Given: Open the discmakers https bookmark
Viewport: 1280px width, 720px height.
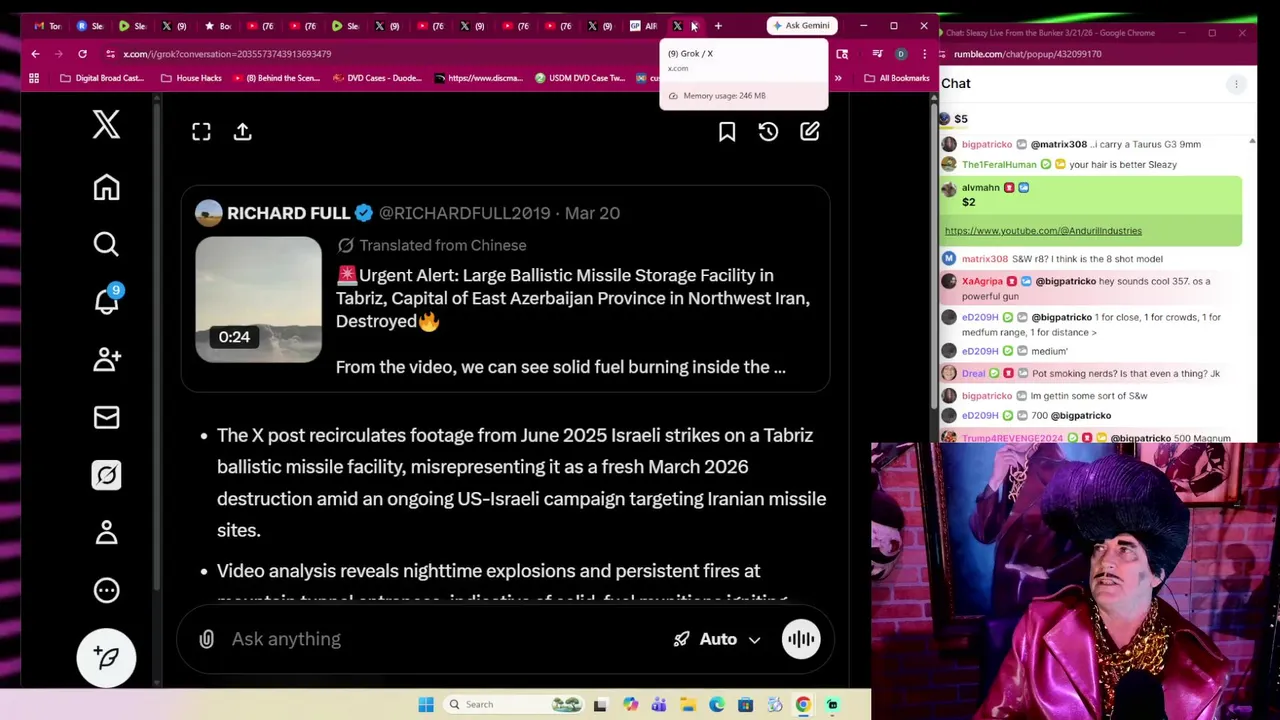Looking at the screenshot, I should coord(478,78).
